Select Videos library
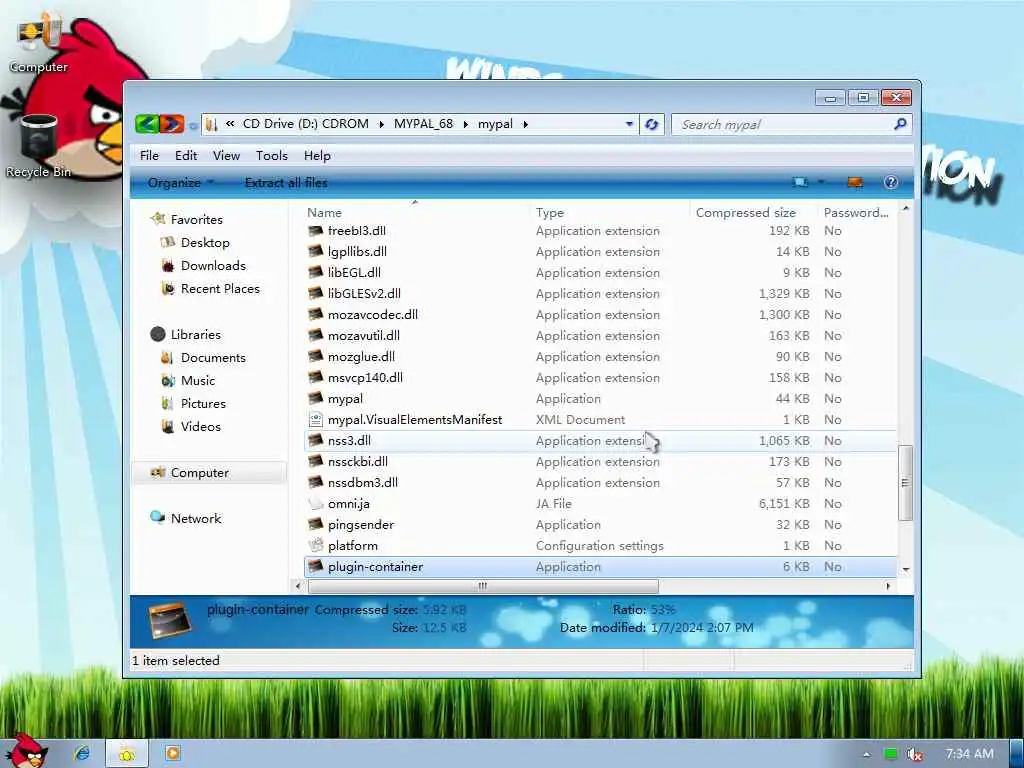The width and height of the screenshot is (1024, 768). tap(200, 426)
